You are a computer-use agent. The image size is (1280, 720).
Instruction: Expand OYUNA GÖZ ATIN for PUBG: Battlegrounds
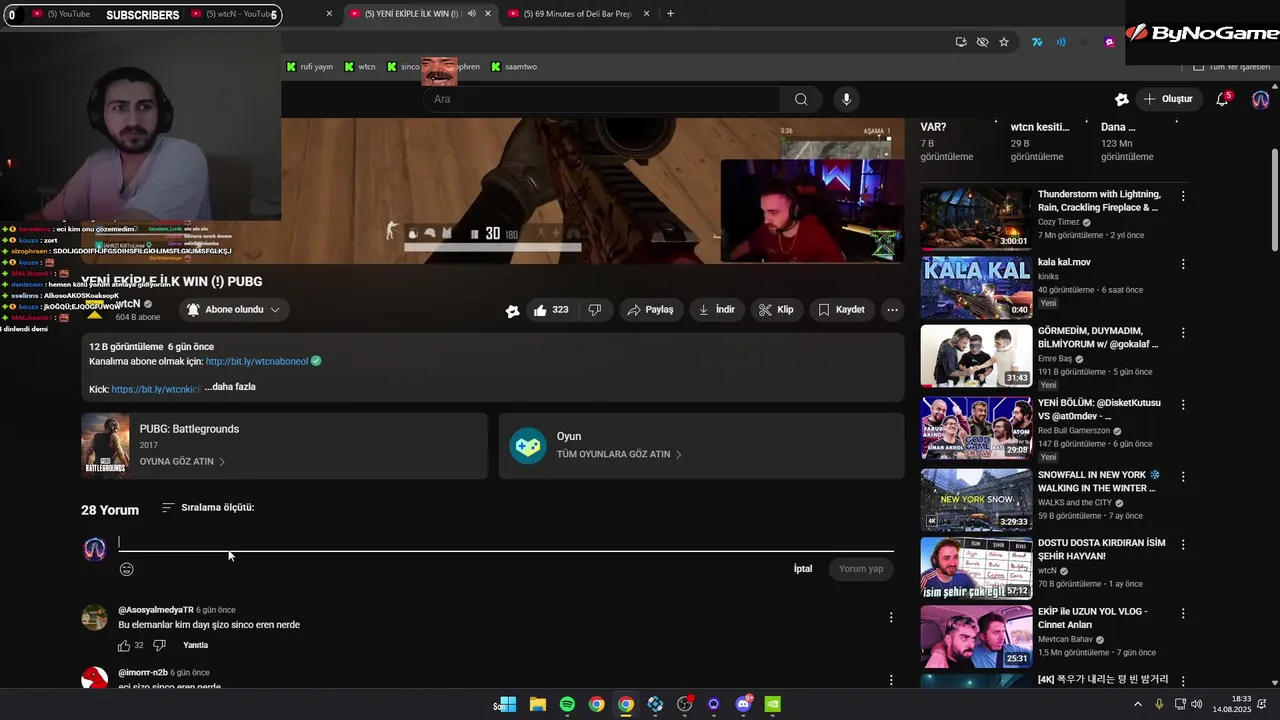coord(182,462)
